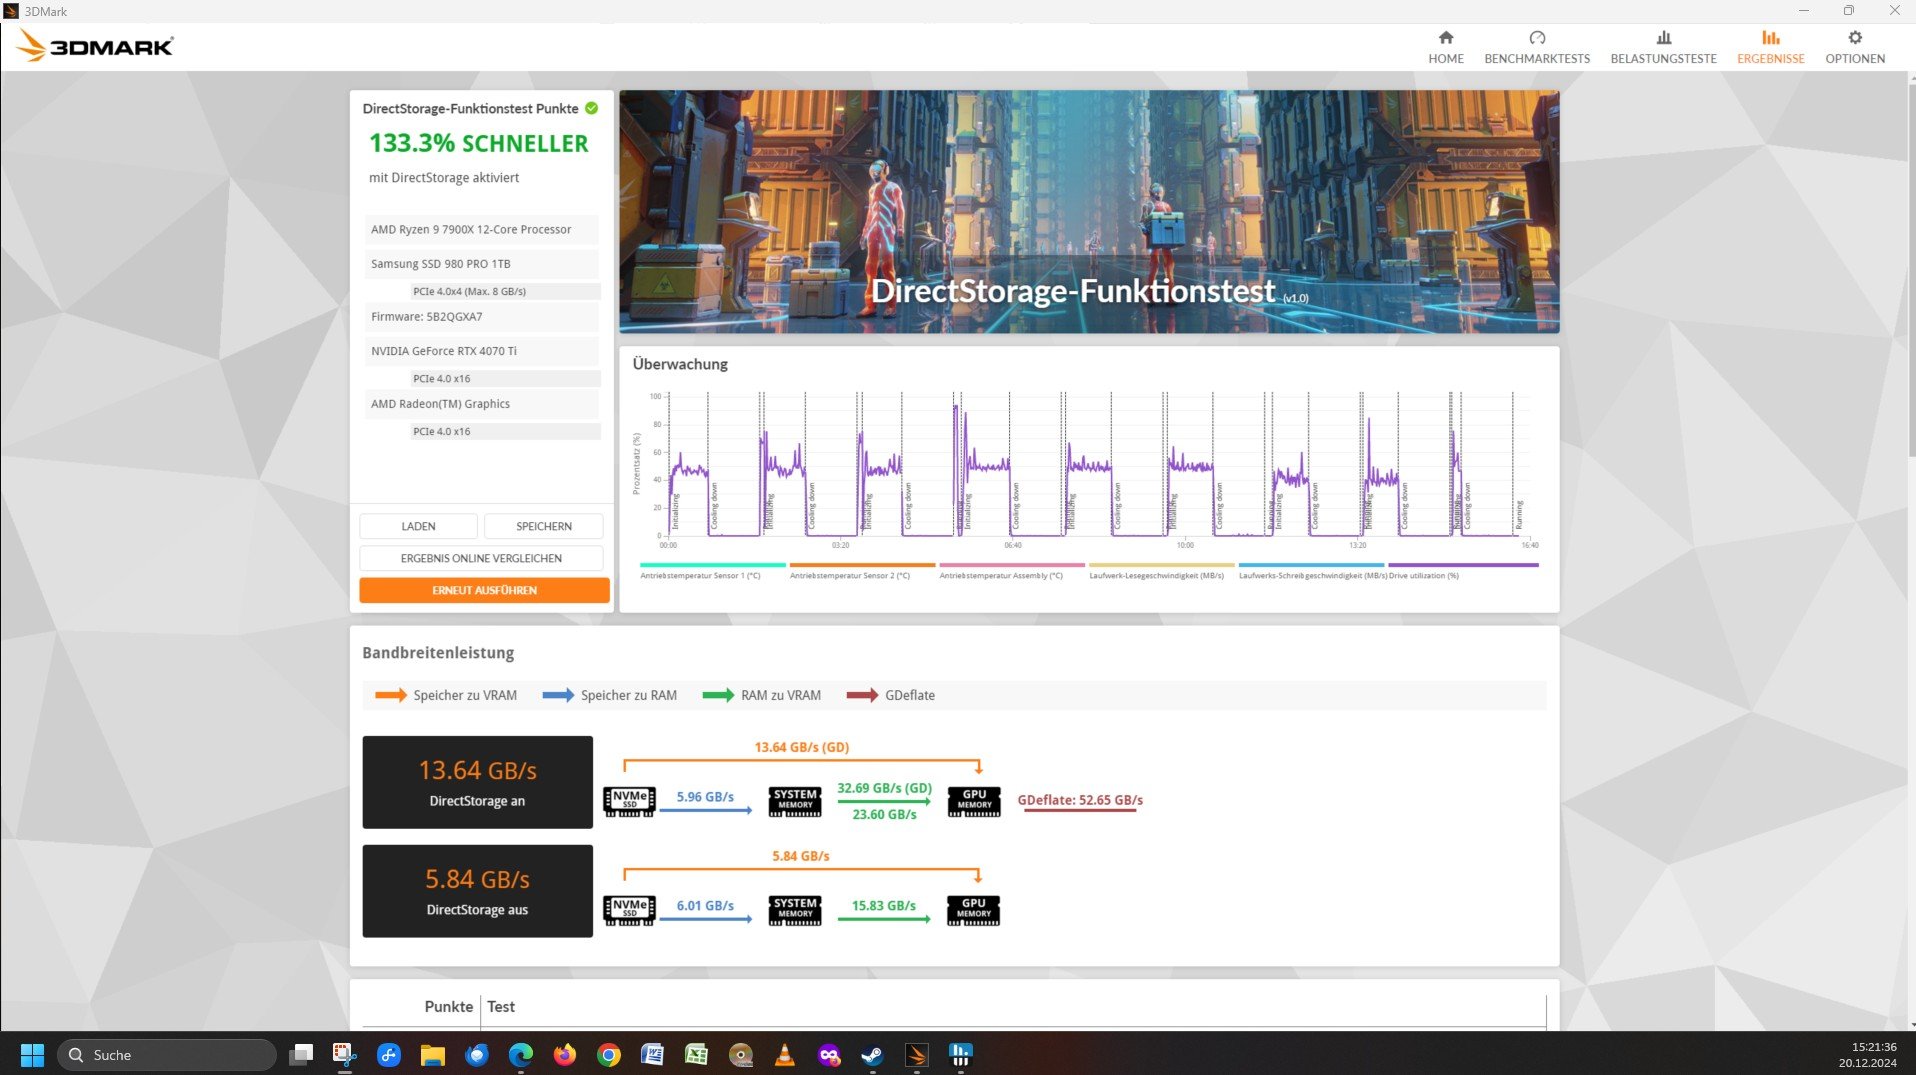Click Firmware: 5B2QGXA7 entry
This screenshot has height=1075, width=1916.
click(481, 317)
